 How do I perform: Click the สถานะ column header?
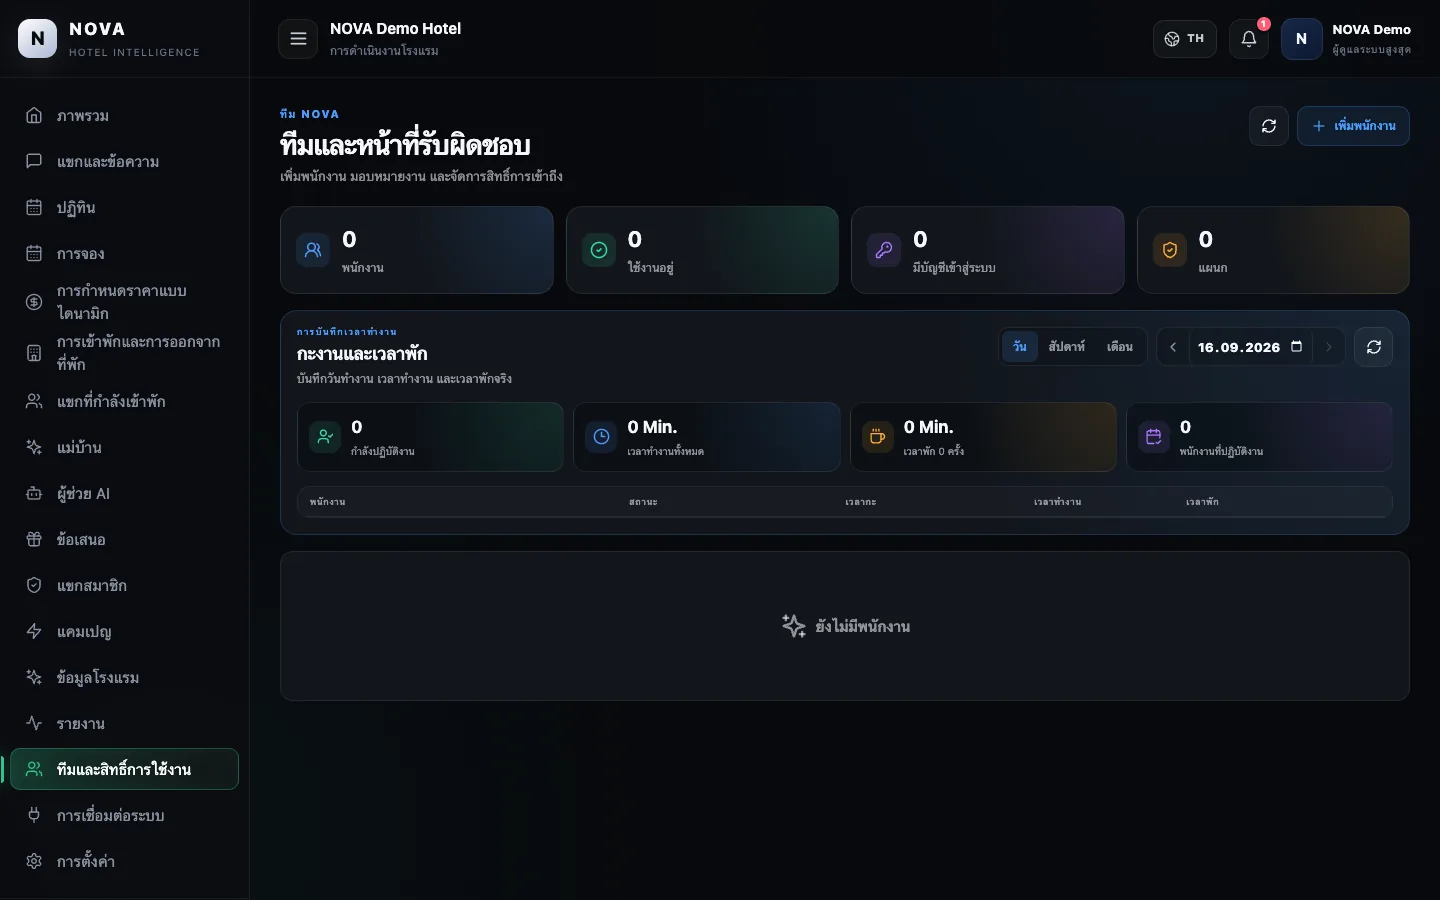pos(643,502)
